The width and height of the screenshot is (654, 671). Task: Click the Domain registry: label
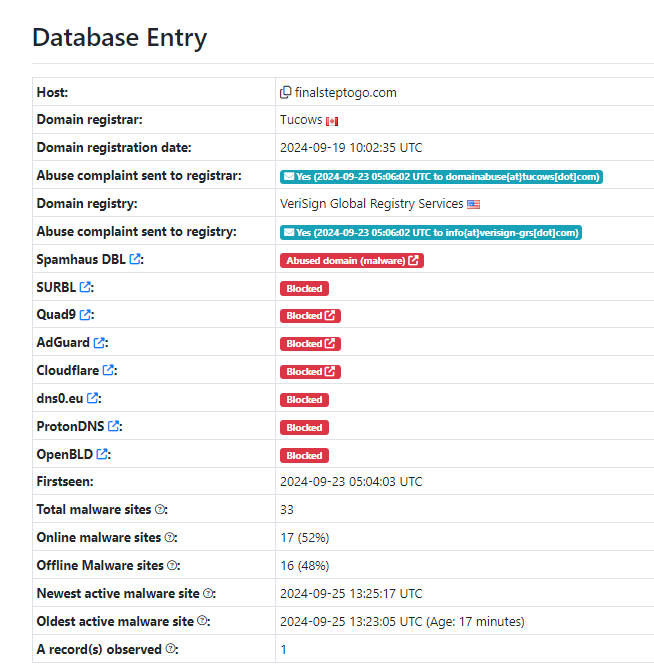tap(87, 203)
